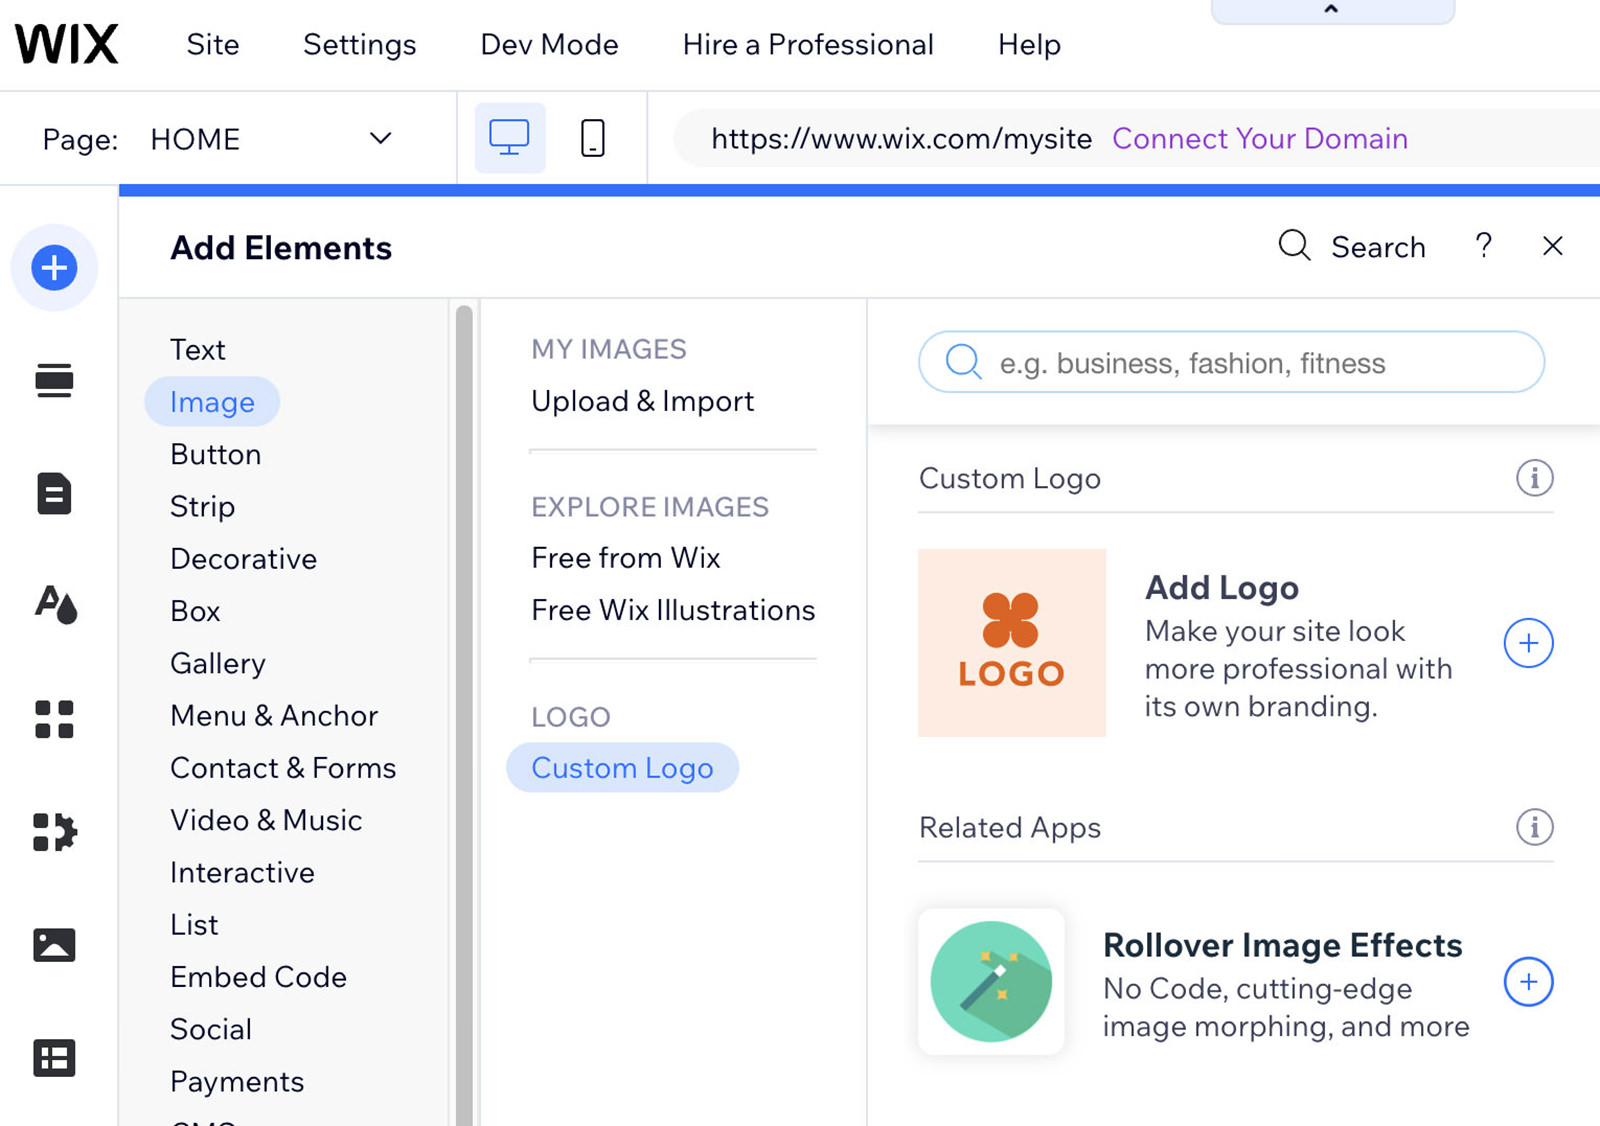The image size is (1600, 1126).
Task: Open Free Wix Illustrations
Action: [673, 610]
